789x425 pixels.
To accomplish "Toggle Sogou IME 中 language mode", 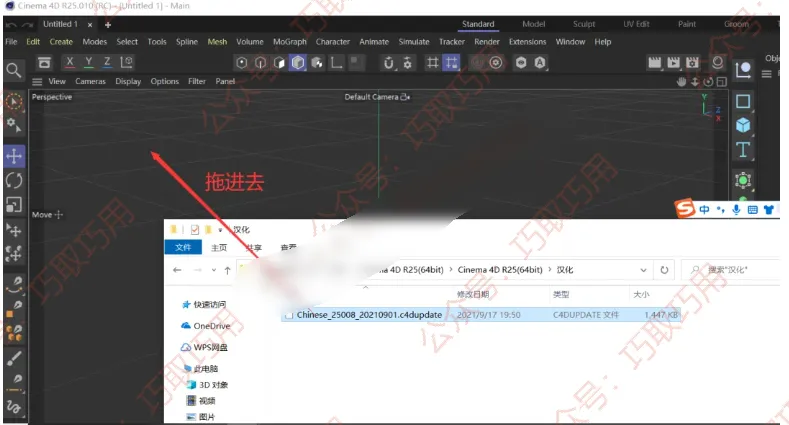I will pyautogui.click(x=704, y=209).
